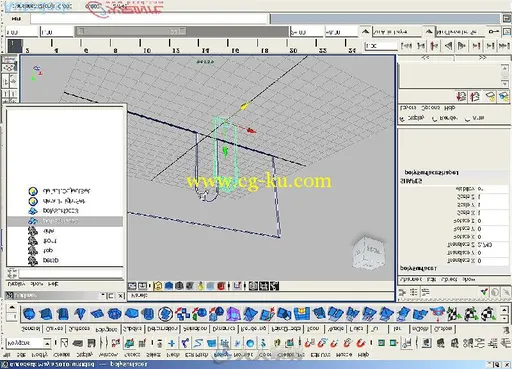Viewport: 512px width, 369px height.
Task: Click the red cube icon in viewport toolbar
Action: 221,286
